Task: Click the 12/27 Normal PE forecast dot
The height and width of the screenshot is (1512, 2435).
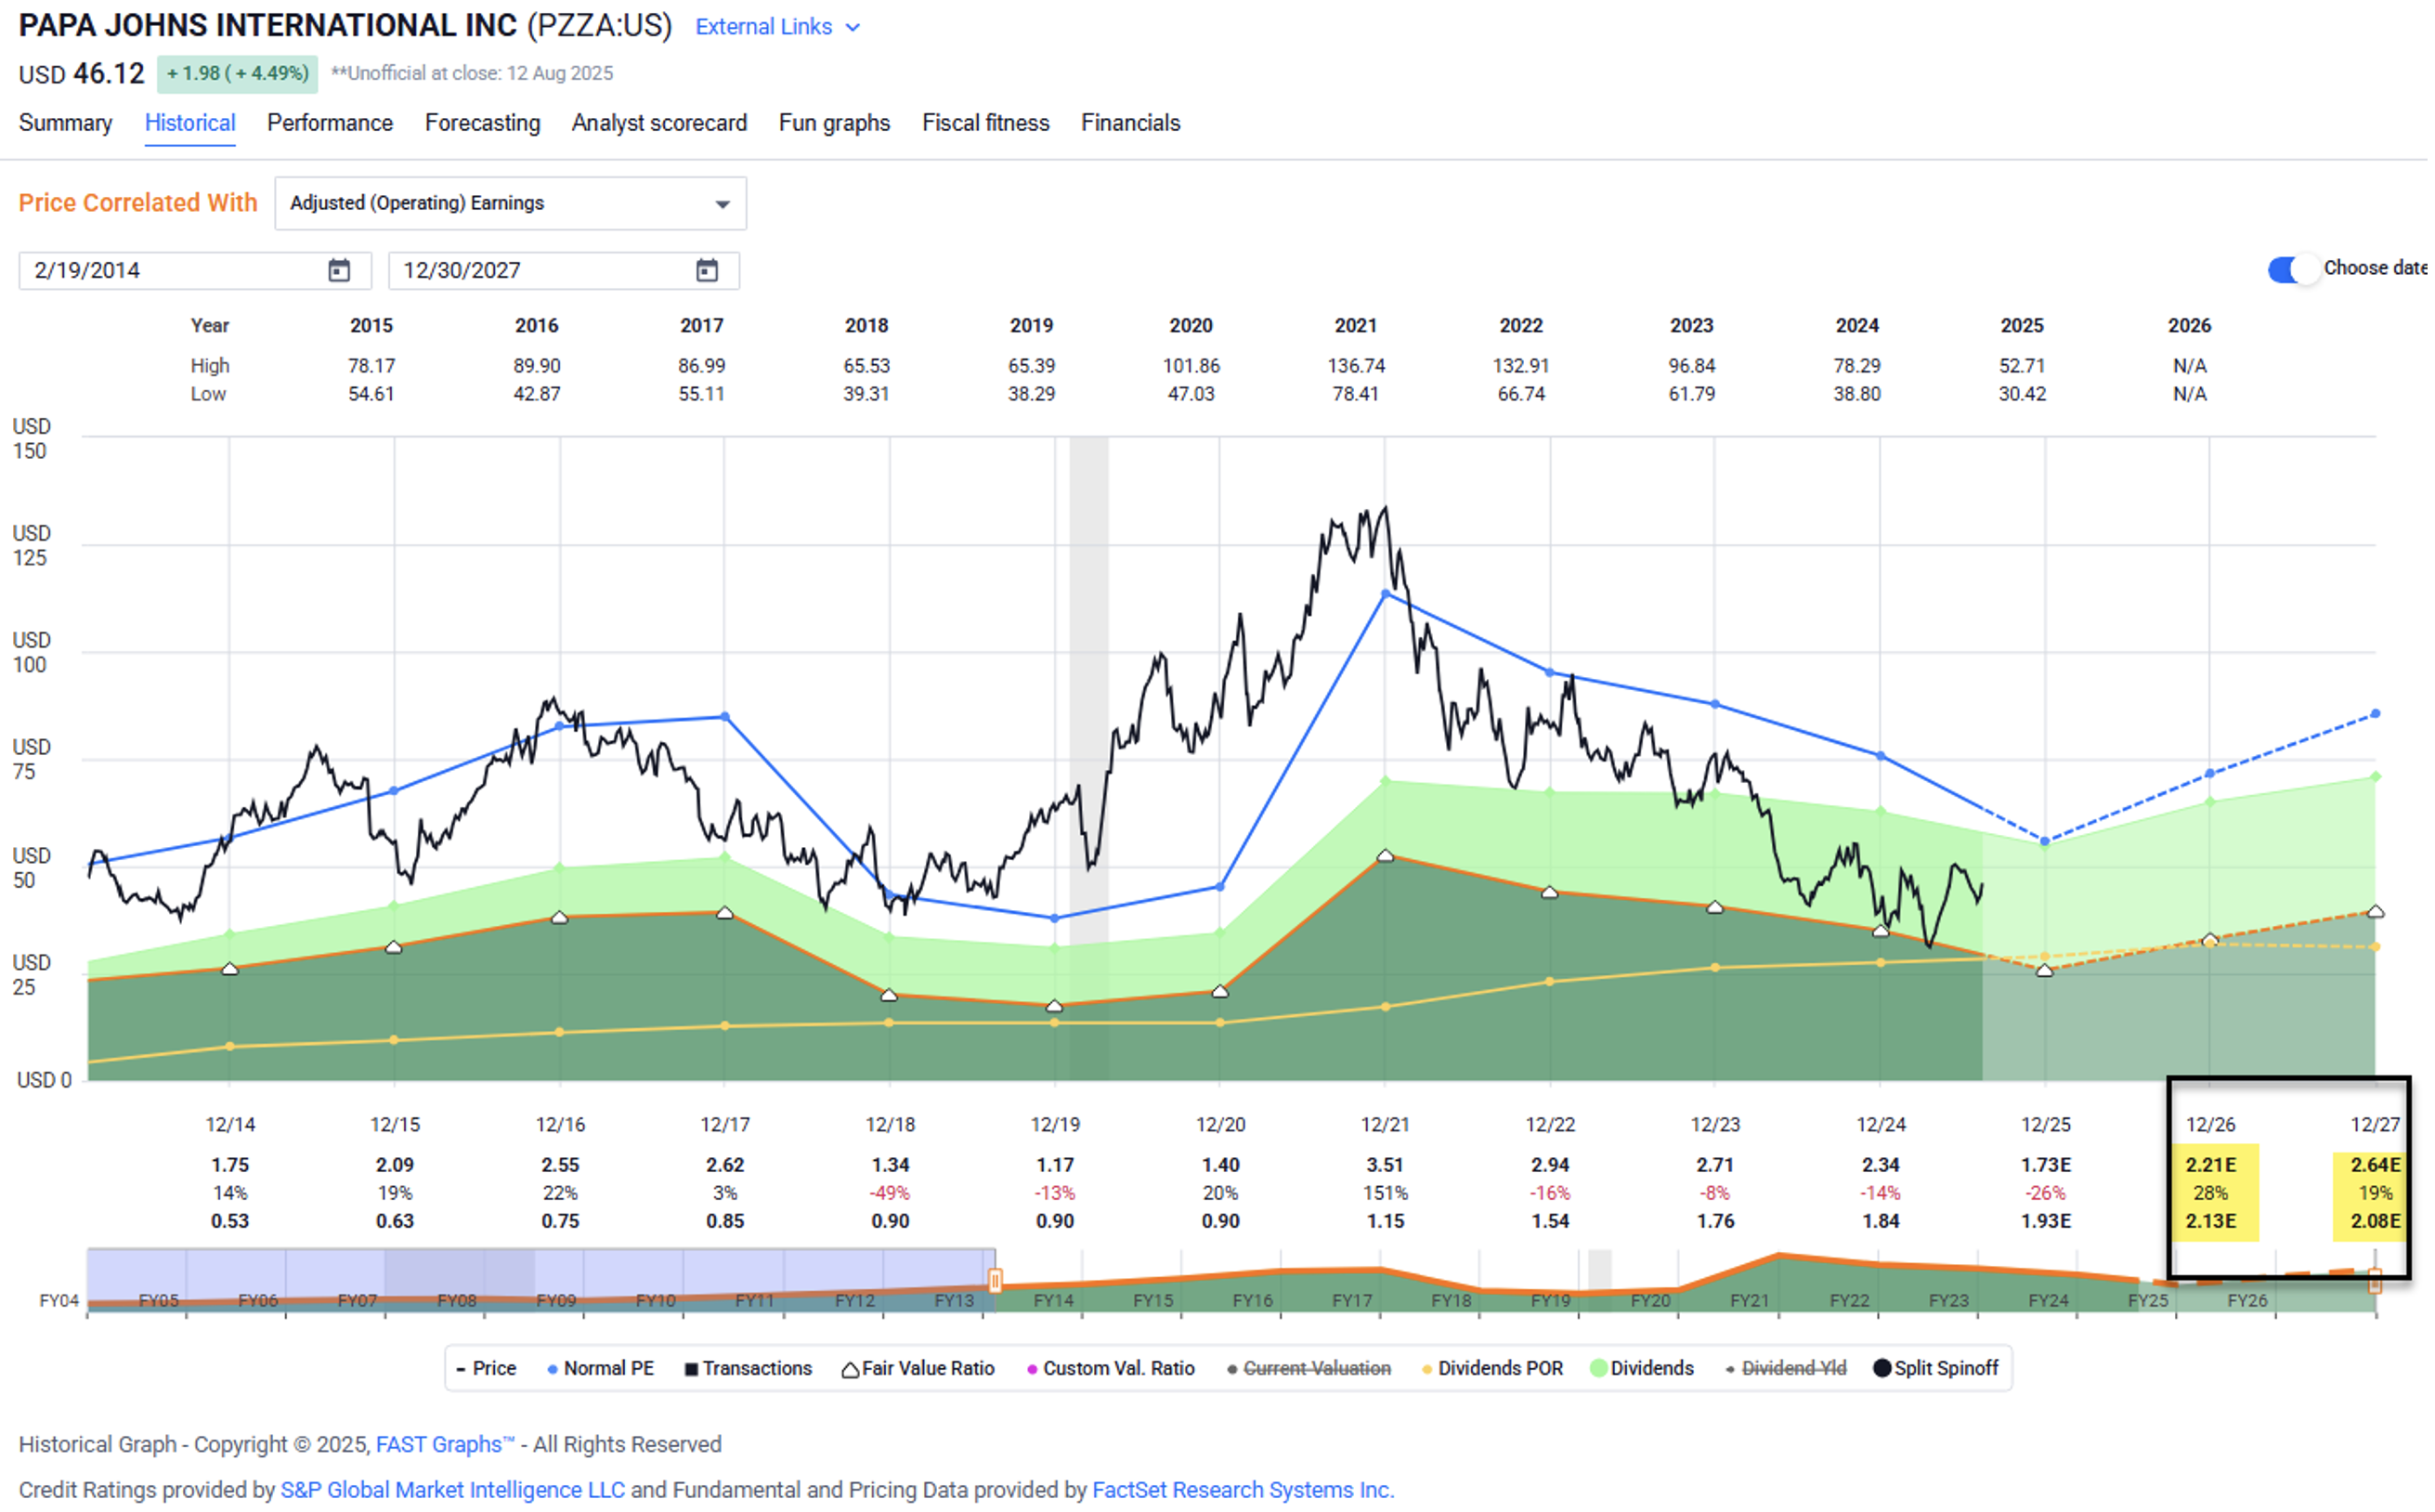Action: 2375,714
